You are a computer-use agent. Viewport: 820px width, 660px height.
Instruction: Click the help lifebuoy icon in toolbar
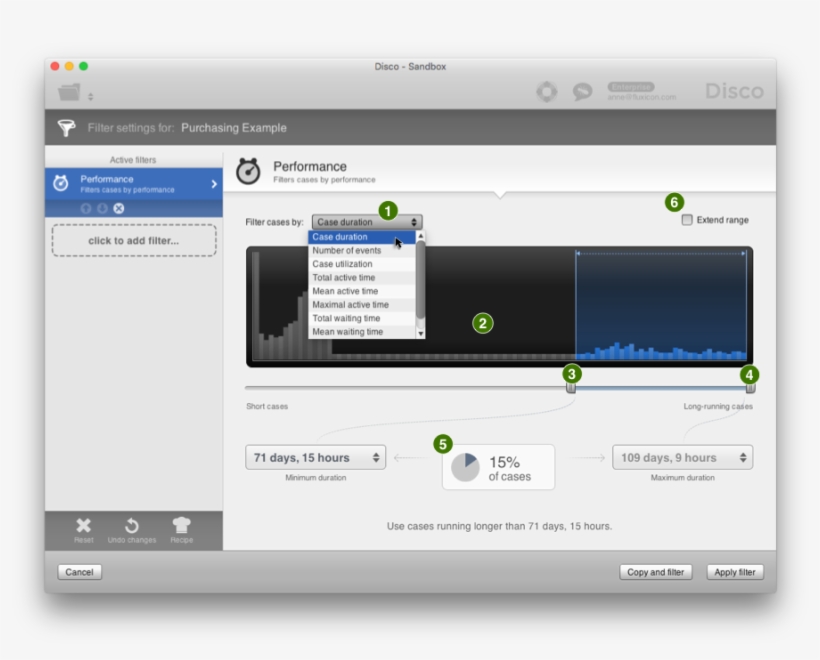click(x=547, y=92)
